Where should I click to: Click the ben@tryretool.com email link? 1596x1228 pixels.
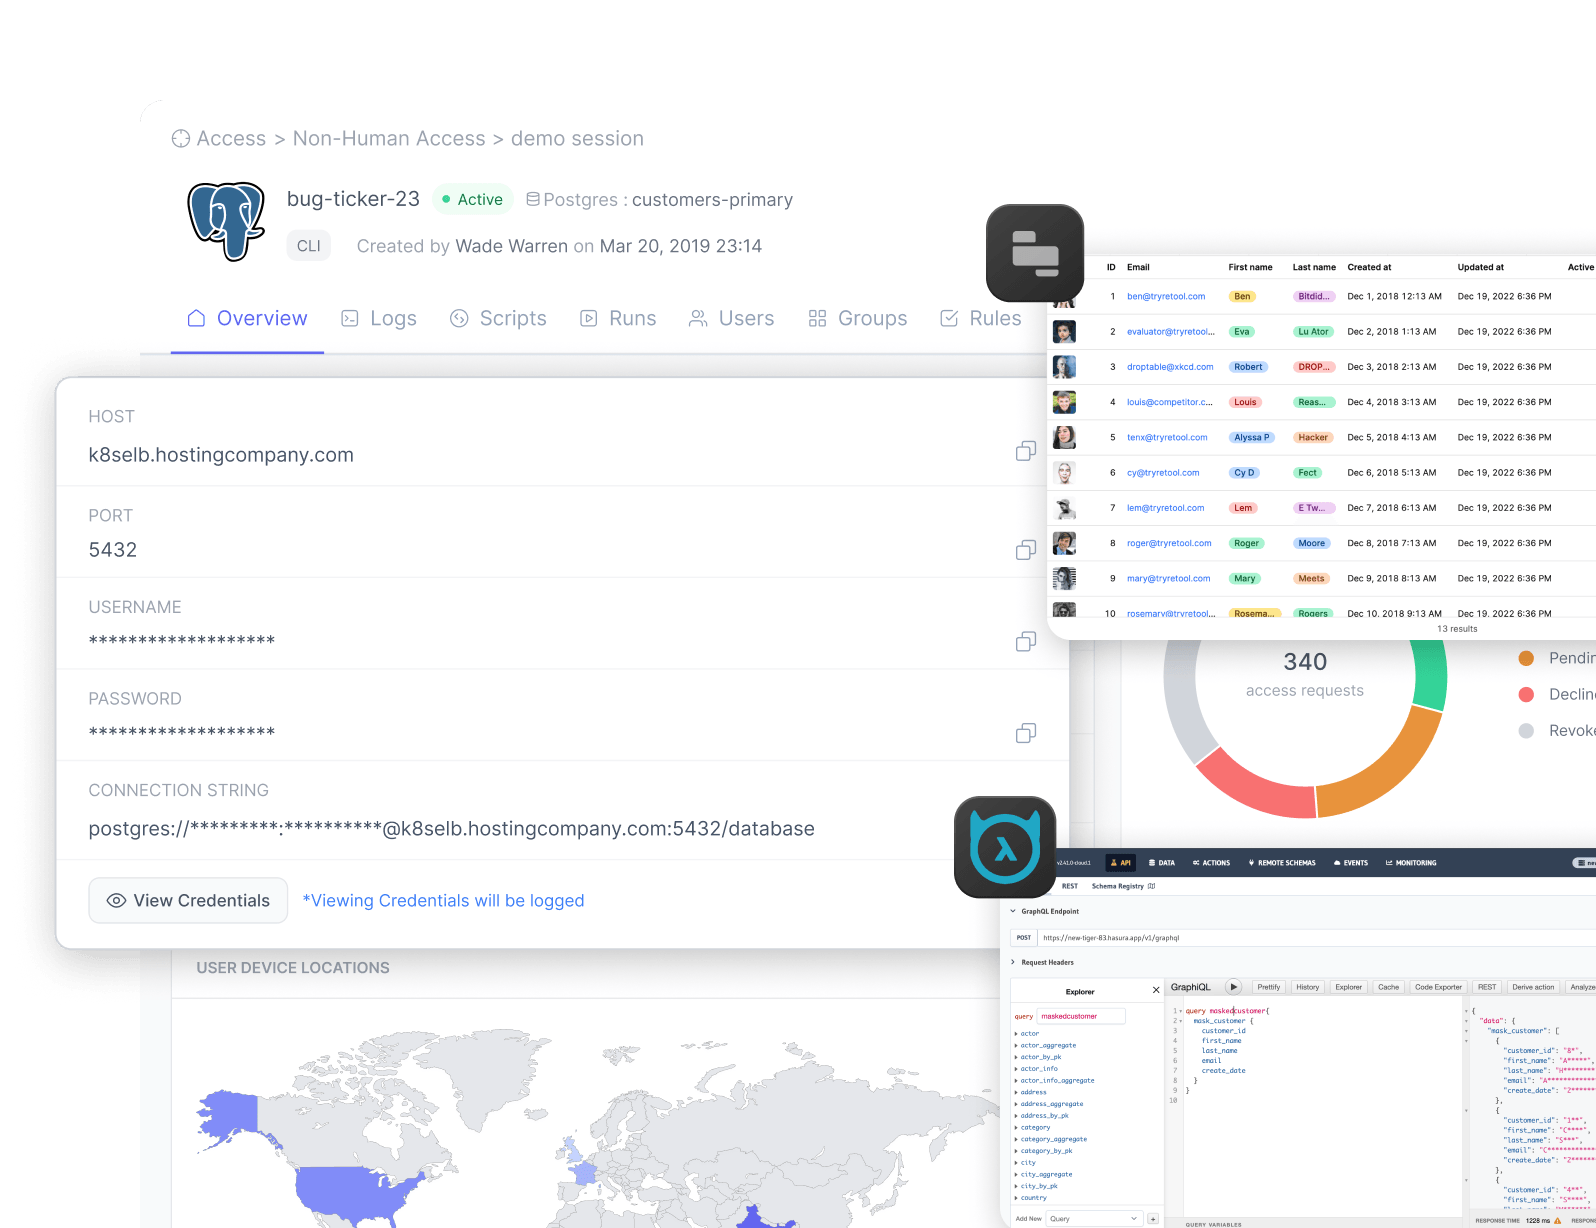coord(1166,296)
